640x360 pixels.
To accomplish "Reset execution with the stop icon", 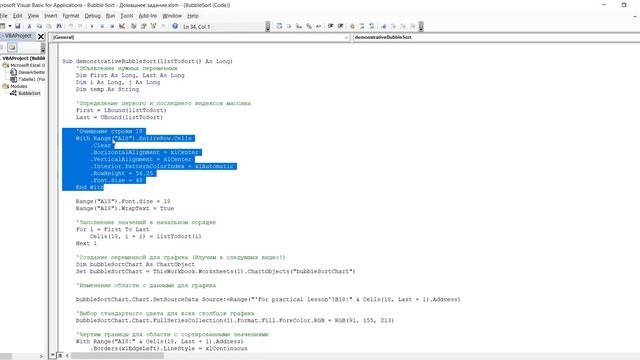I will click(112, 26).
